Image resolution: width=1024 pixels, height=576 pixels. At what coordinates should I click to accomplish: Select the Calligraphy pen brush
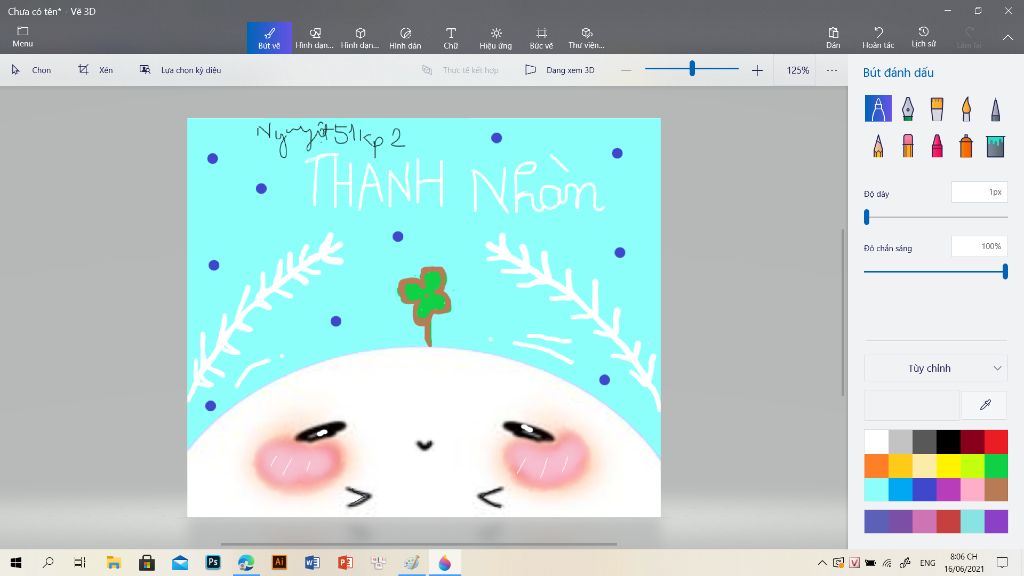[908, 108]
